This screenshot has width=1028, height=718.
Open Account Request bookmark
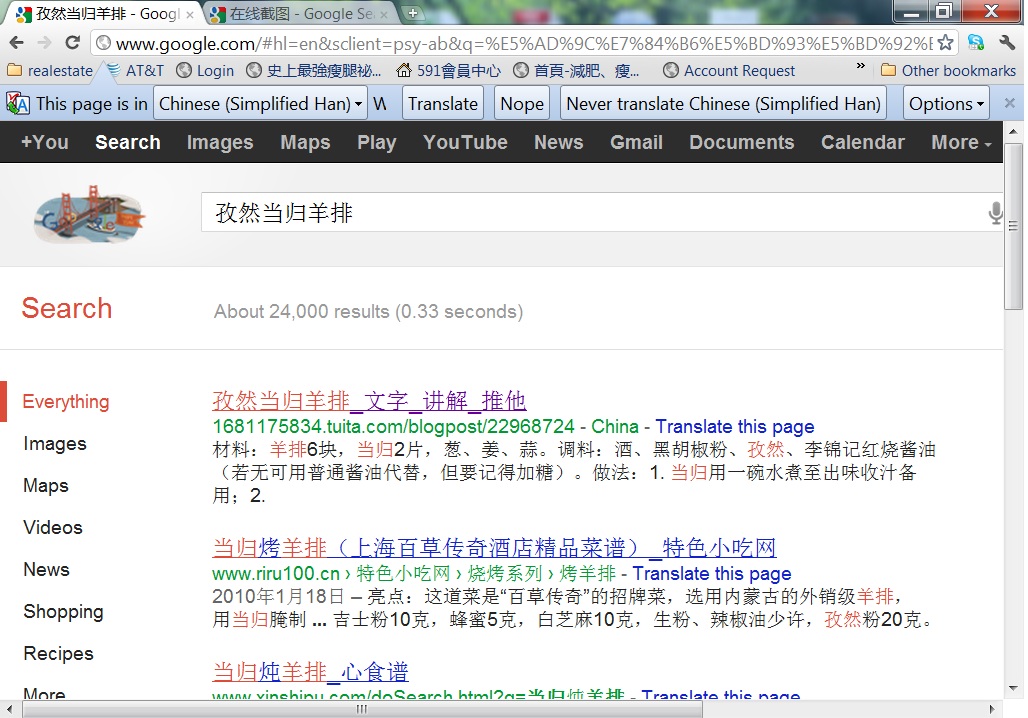(729, 70)
